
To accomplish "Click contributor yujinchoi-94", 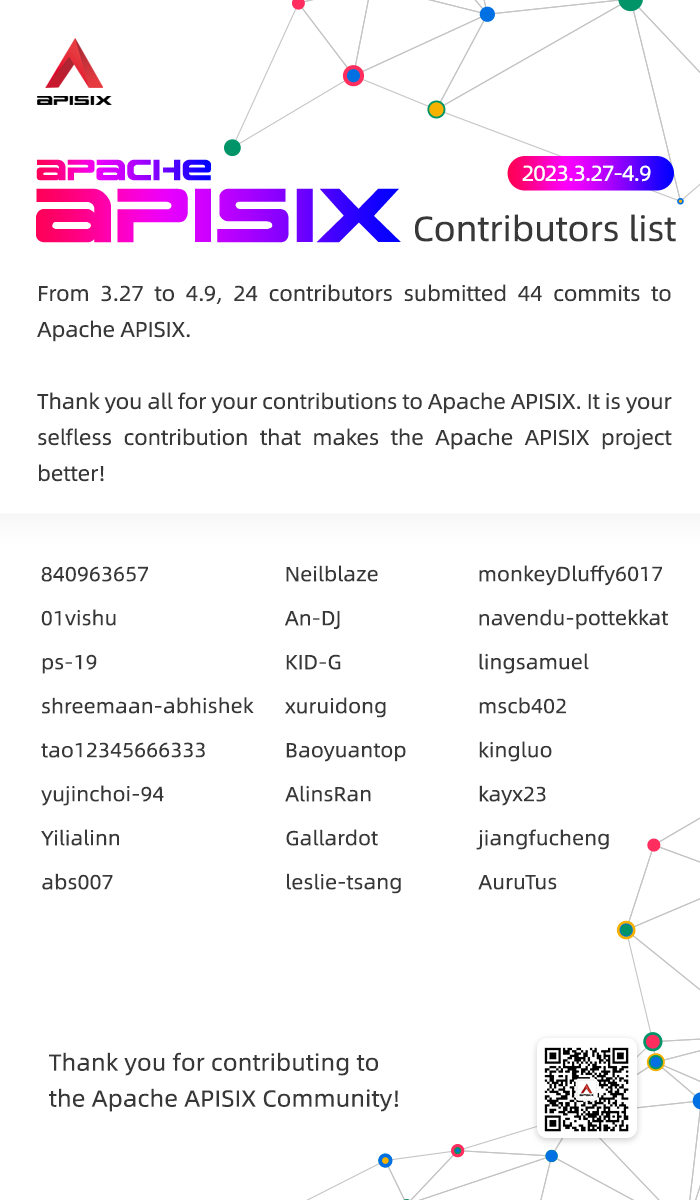I will point(102,794).
